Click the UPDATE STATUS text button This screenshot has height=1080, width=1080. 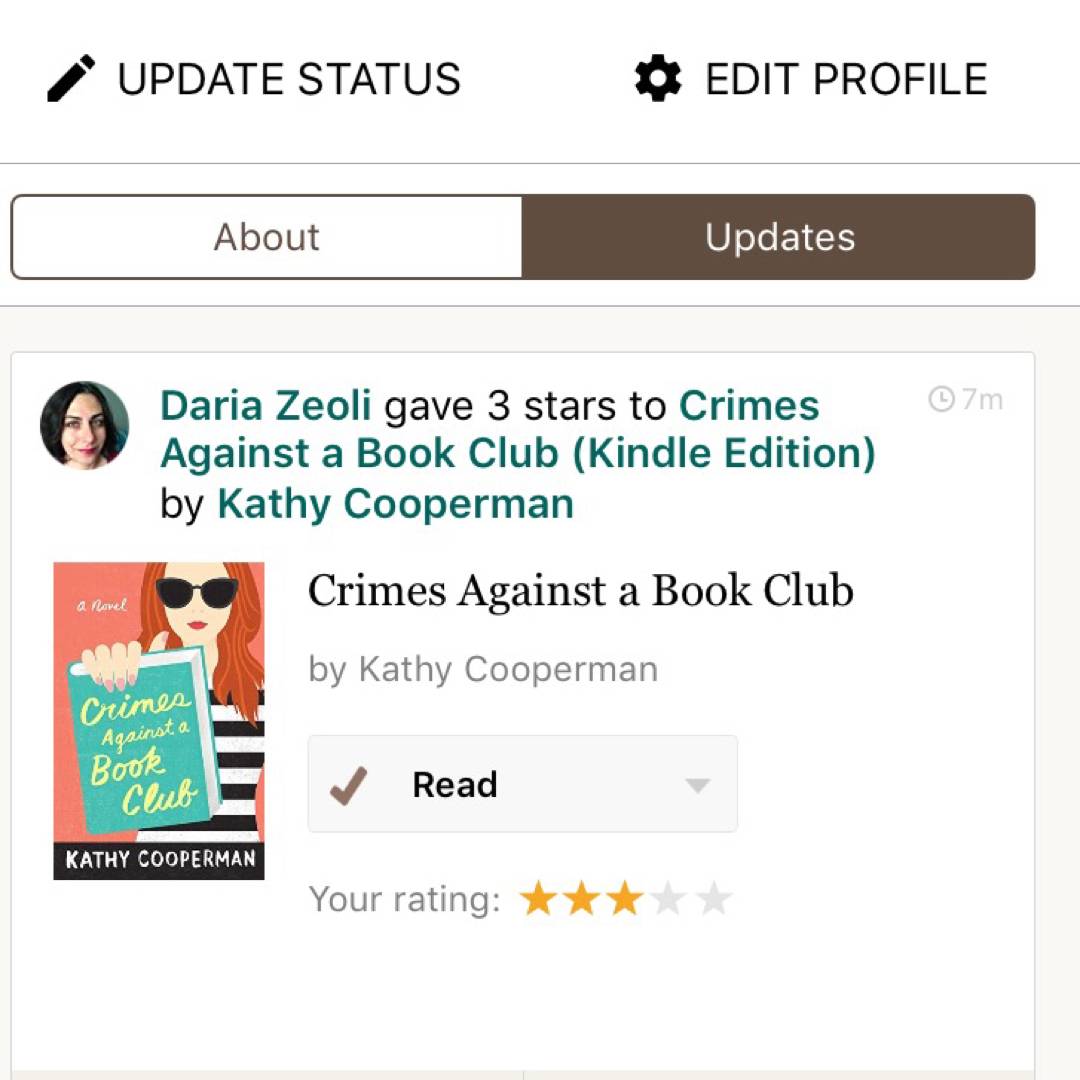point(289,79)
